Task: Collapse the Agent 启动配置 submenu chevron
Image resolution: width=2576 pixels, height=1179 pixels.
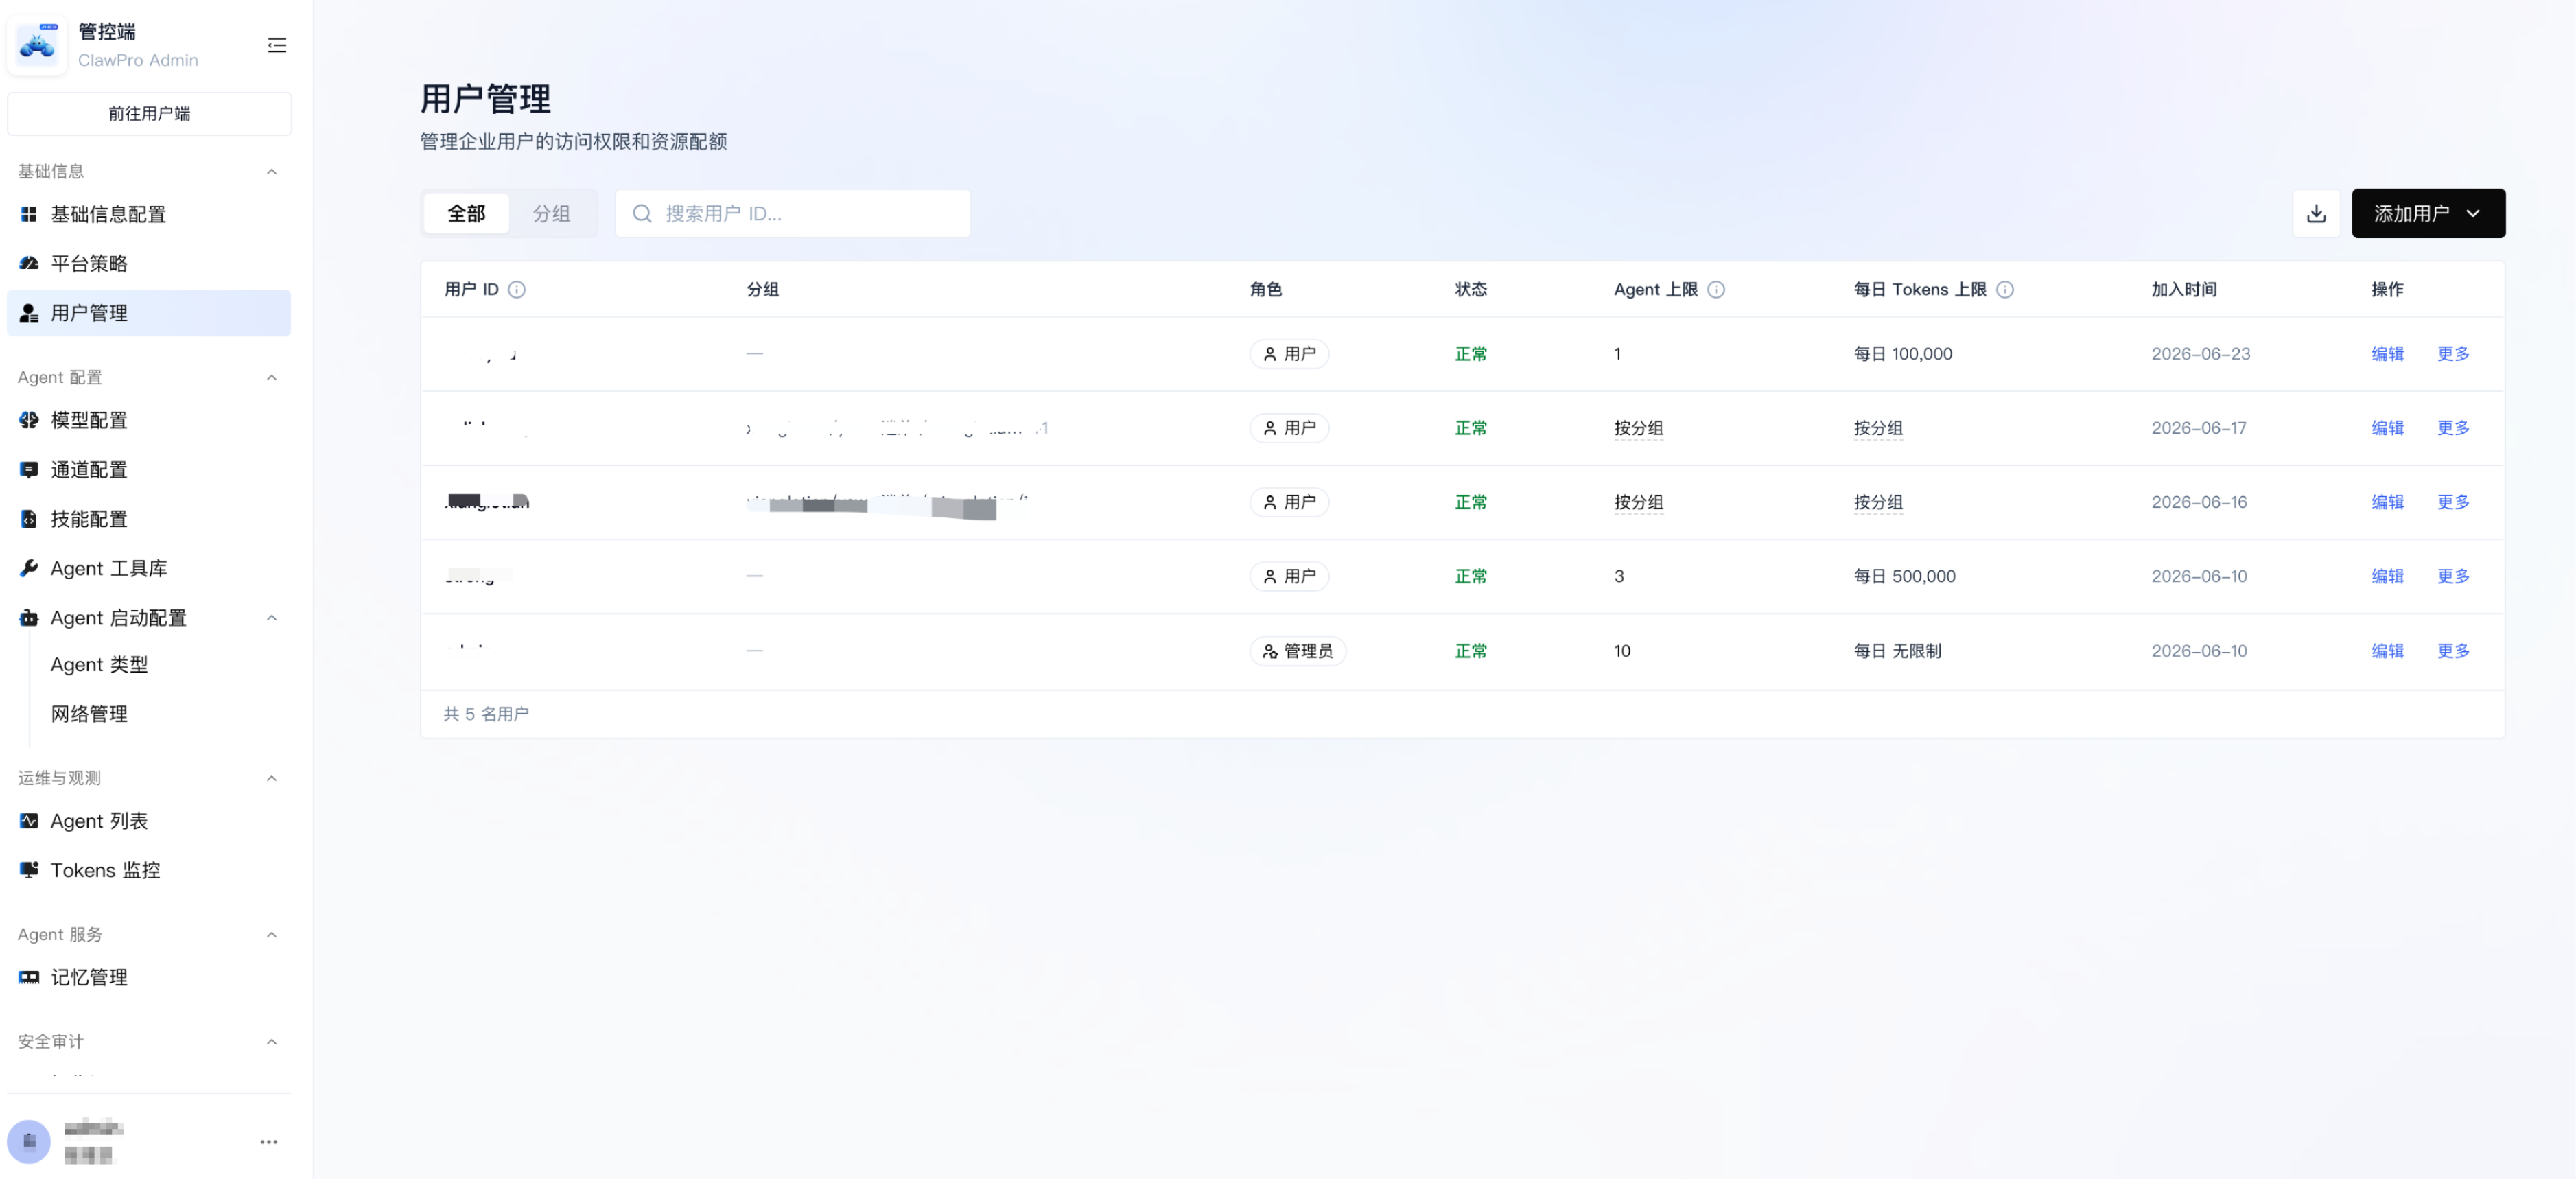Action: [x=271, y=618]
